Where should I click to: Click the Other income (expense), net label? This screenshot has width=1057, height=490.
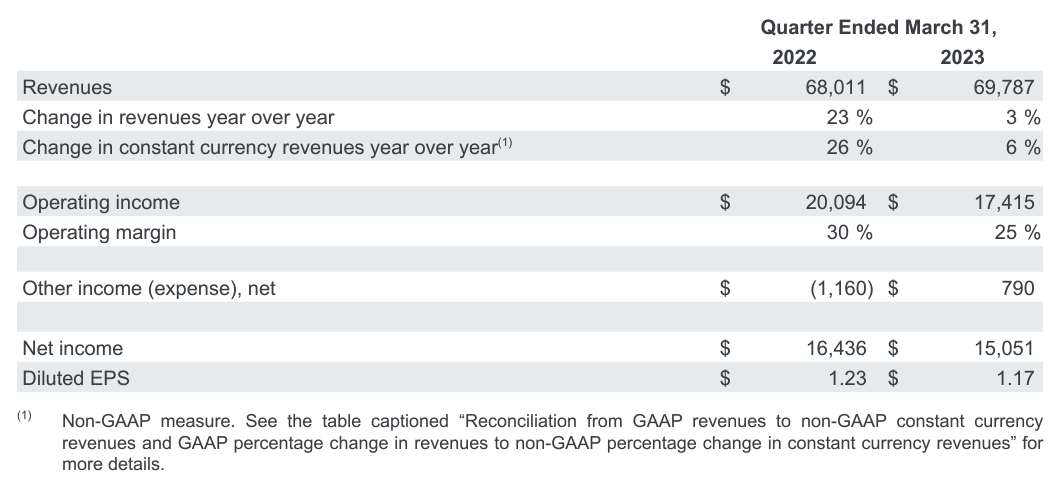[148, 289]
